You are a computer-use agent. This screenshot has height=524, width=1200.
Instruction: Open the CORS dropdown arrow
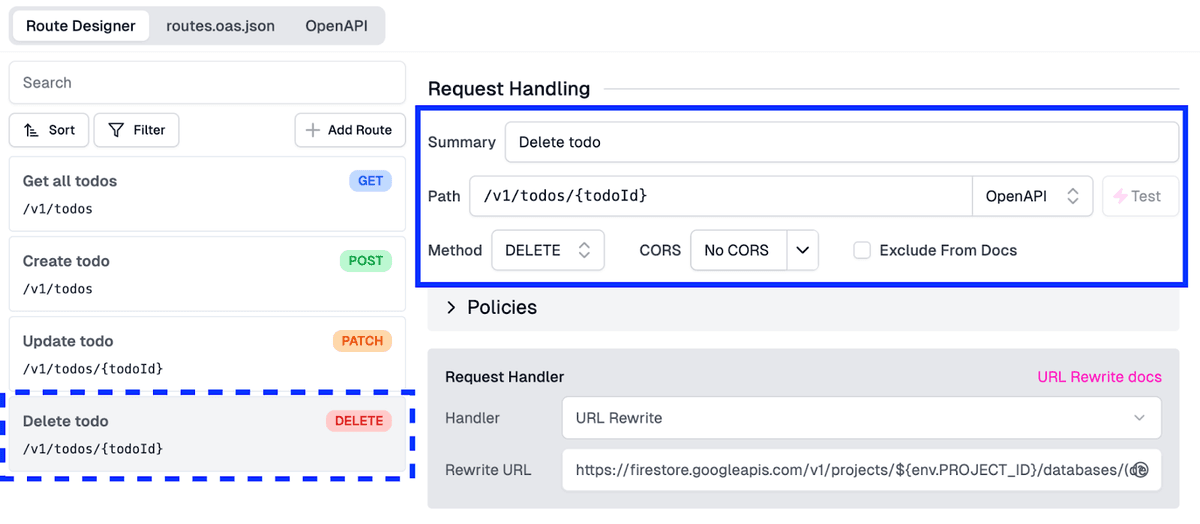[x=803, y=250]
